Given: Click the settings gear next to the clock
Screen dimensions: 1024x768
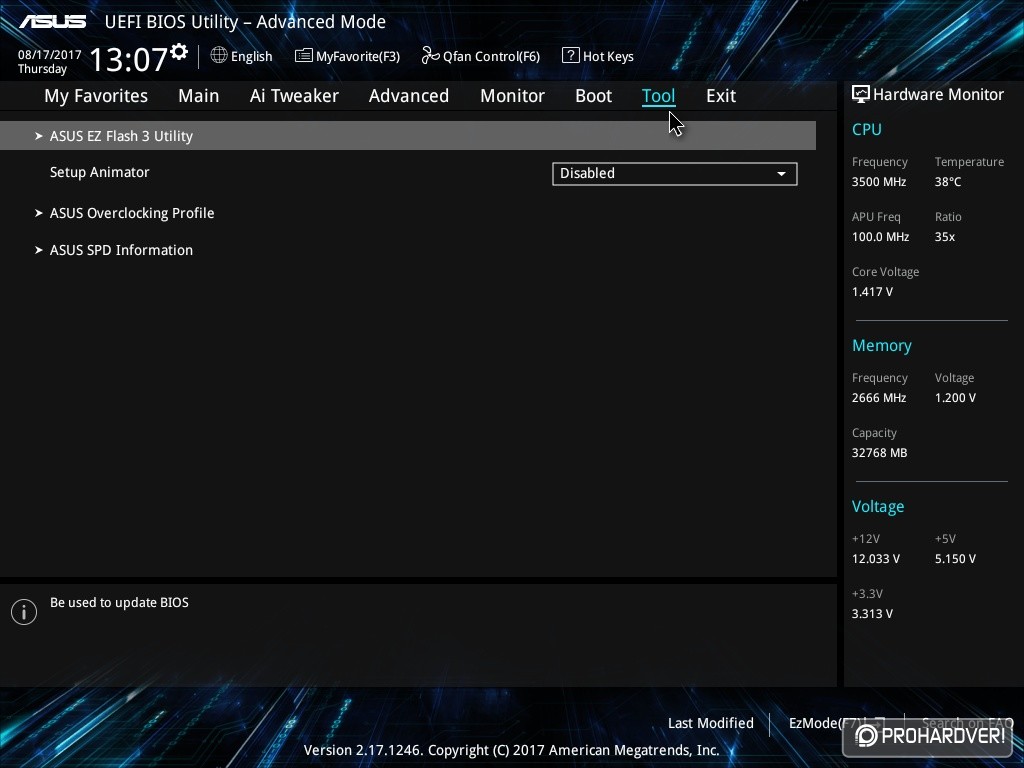Looking at the screenshot, I should click(x=179, y=52).
